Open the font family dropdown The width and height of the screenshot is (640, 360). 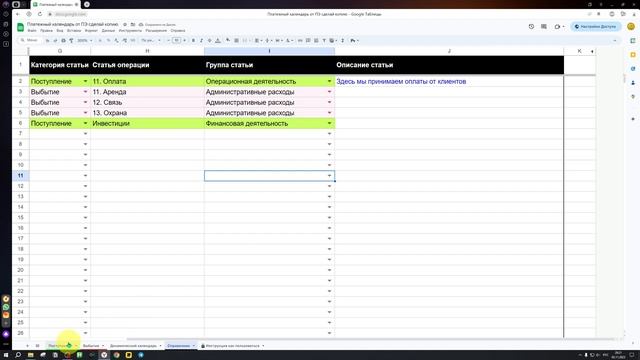pyautogui.click(x=151, y=40)
